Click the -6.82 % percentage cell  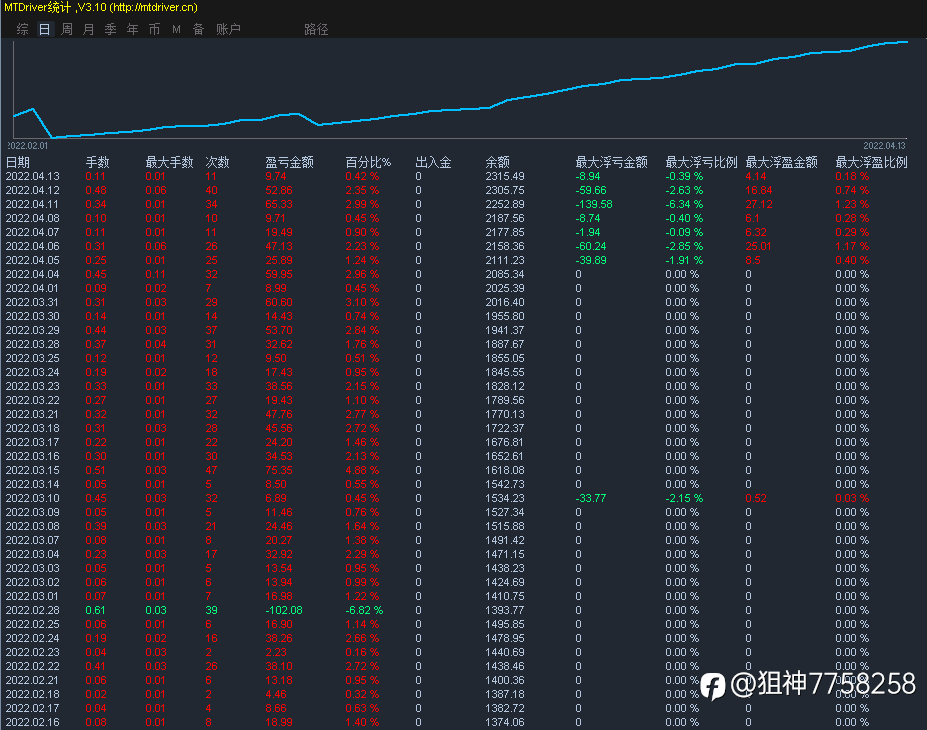pos(364,610)
